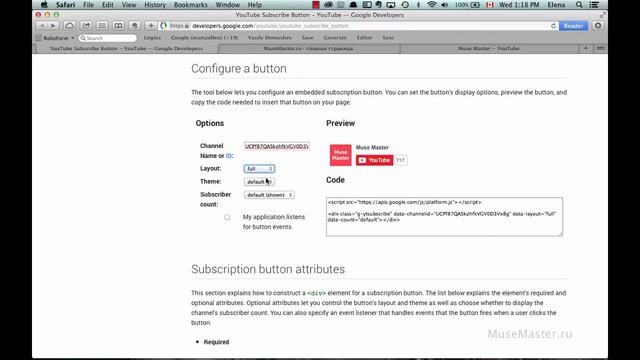Image resolution: width=640 pixels, height=360 pixels.
Task: Open the Layout dropdown
Action: click(x=259, y=169)
